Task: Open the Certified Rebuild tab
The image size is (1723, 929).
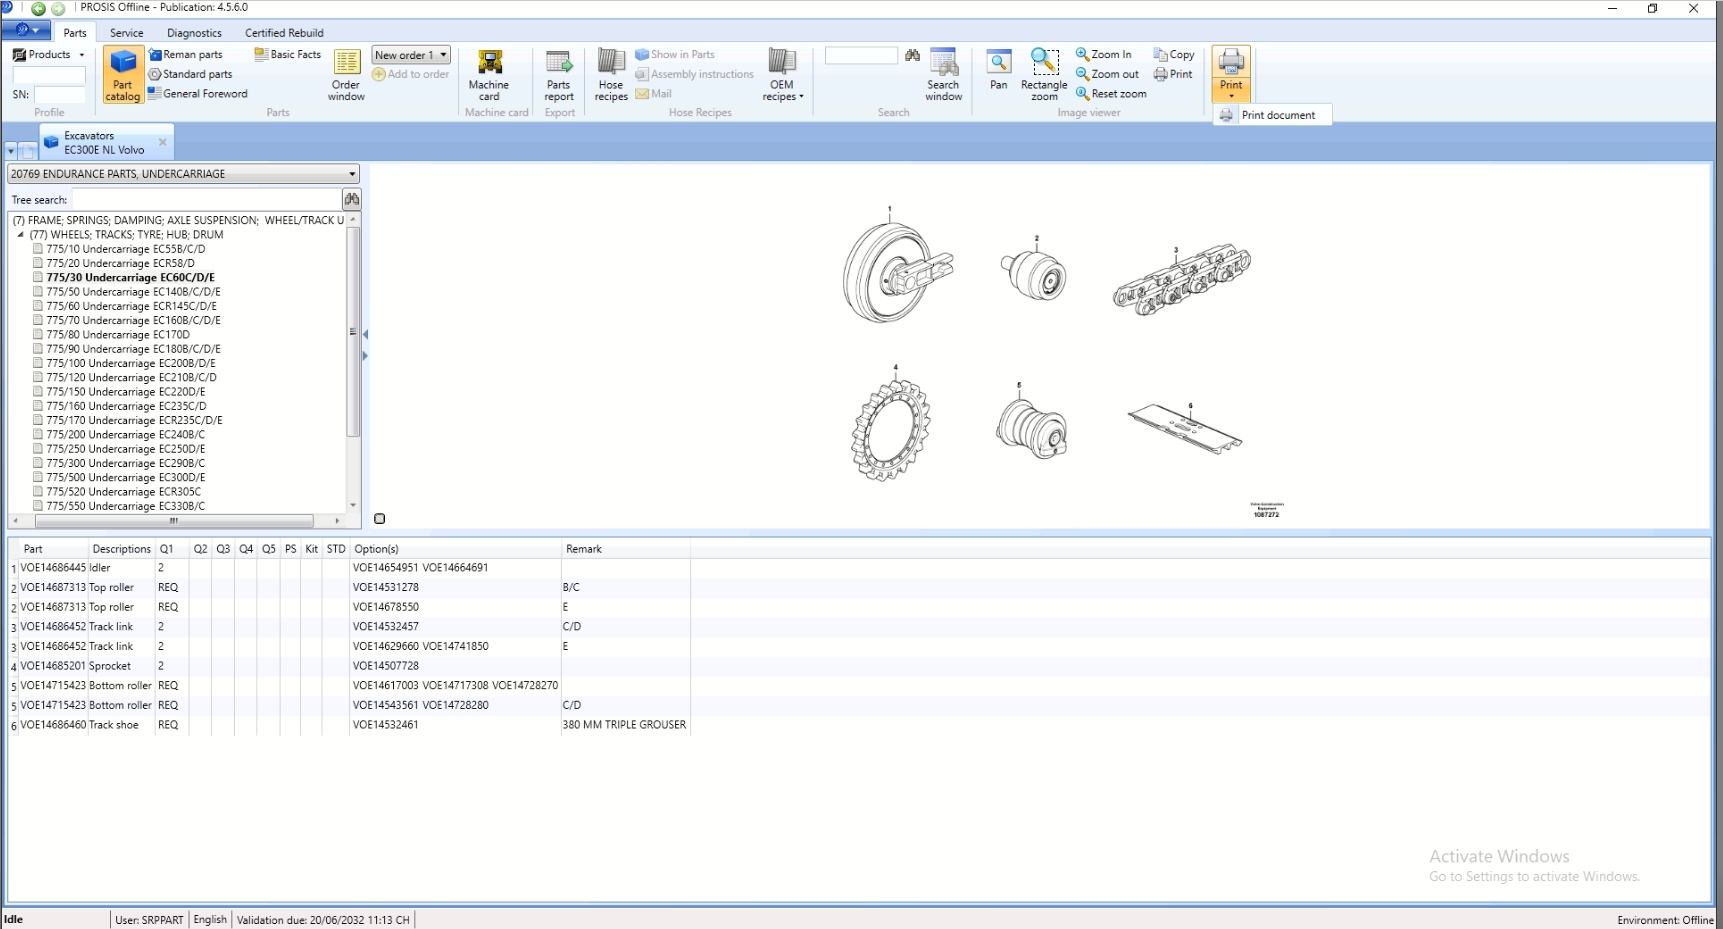Action: tap(284, 33)
